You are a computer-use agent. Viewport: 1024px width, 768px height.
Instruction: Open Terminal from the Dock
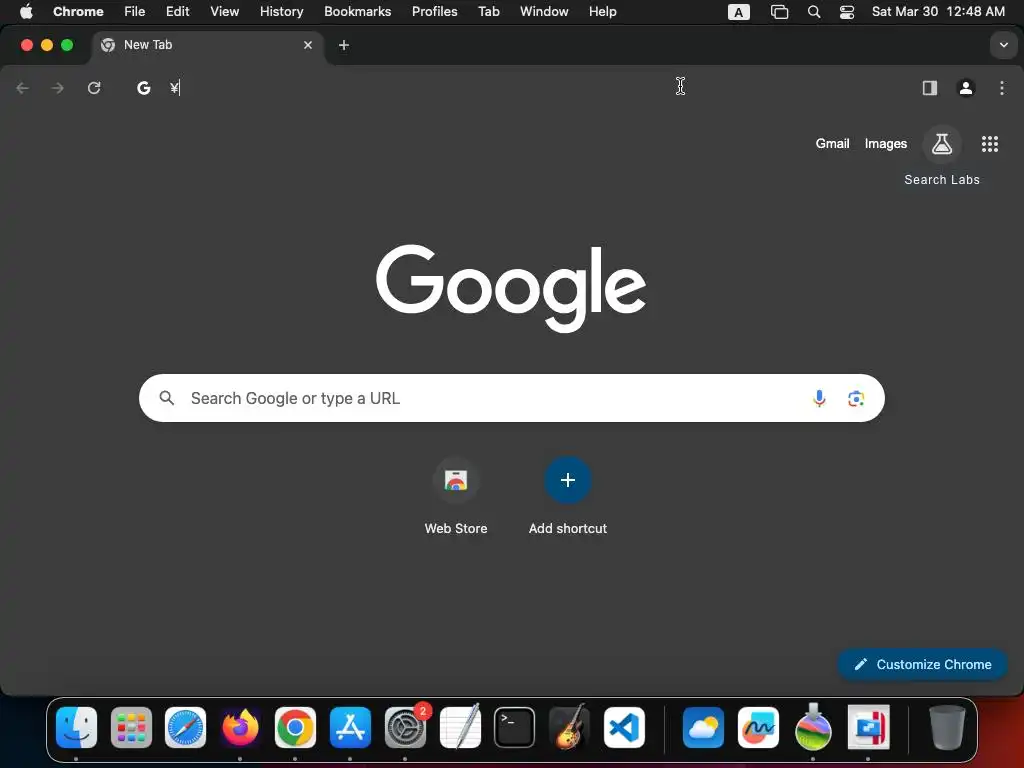[515, 728]
